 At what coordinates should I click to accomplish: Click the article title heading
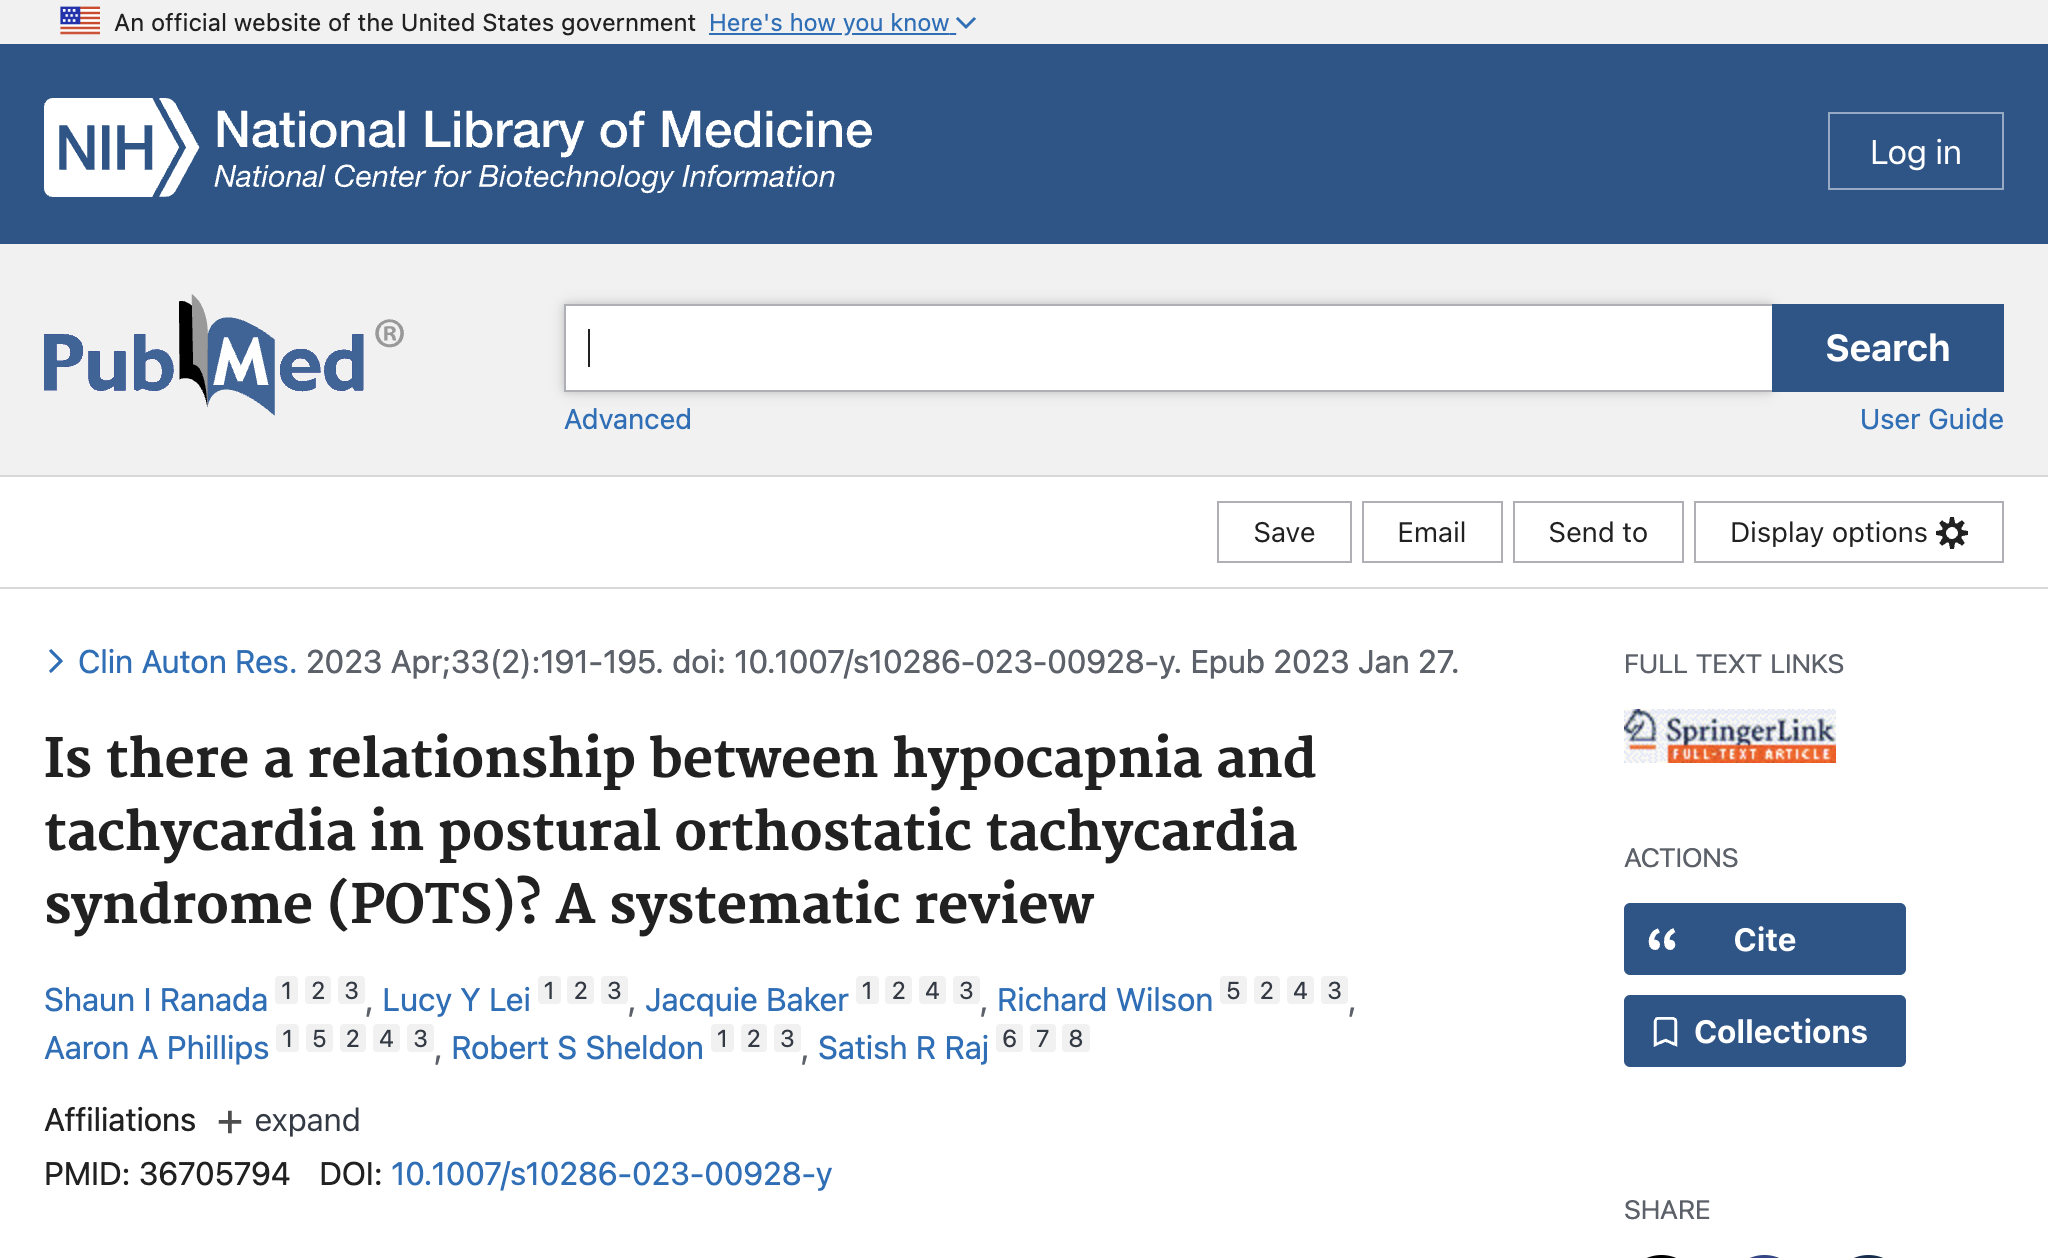(680, 831)
